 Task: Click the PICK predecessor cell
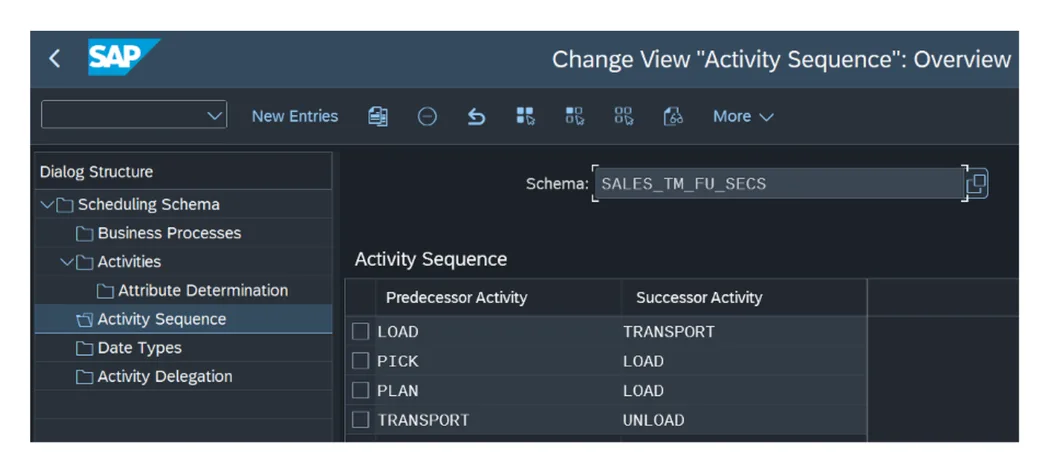pyautogui.click(x=498, y=361)
